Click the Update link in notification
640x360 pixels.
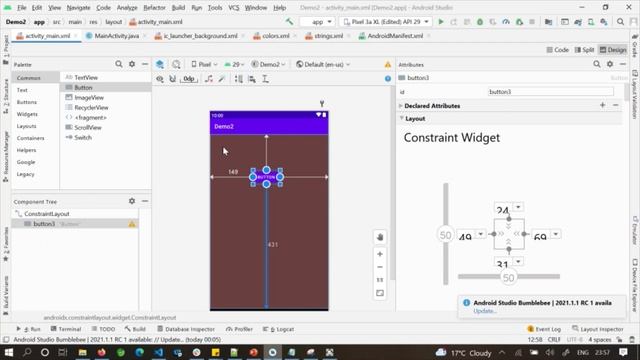point(484,311)
